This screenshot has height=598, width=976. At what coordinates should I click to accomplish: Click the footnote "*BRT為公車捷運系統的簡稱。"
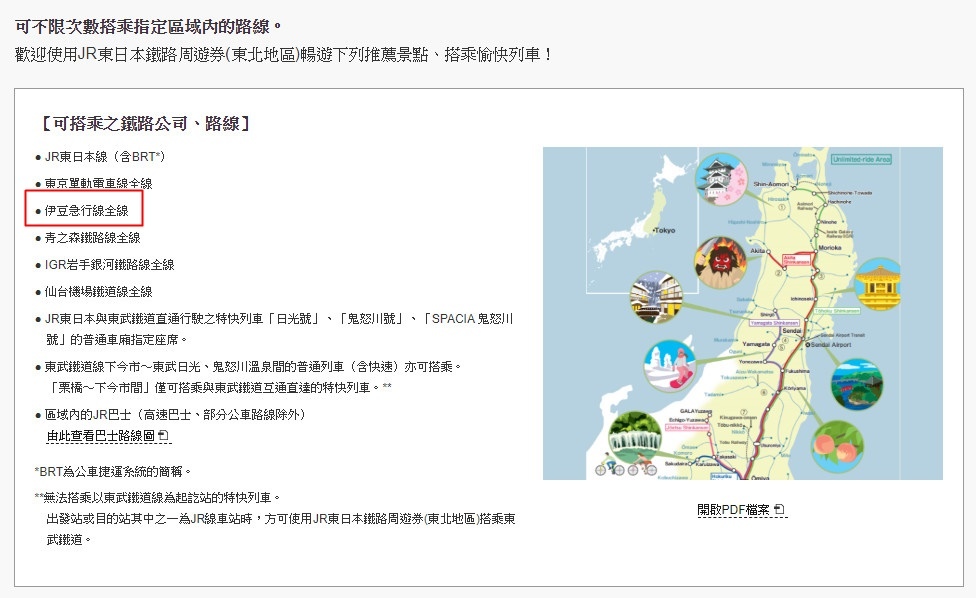[113, 472]
